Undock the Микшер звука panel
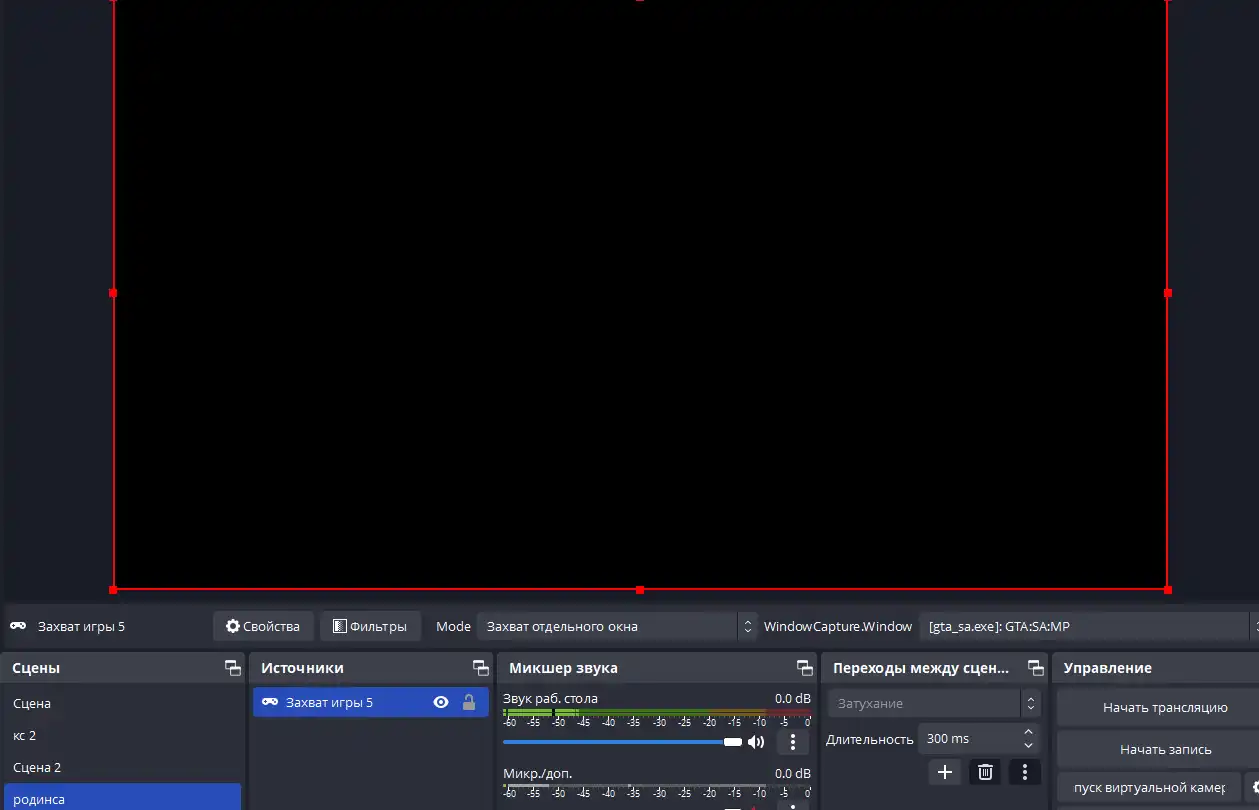The width and height of the screenshot is (1259, 810). pyautogui.click(x=804, y=668)
